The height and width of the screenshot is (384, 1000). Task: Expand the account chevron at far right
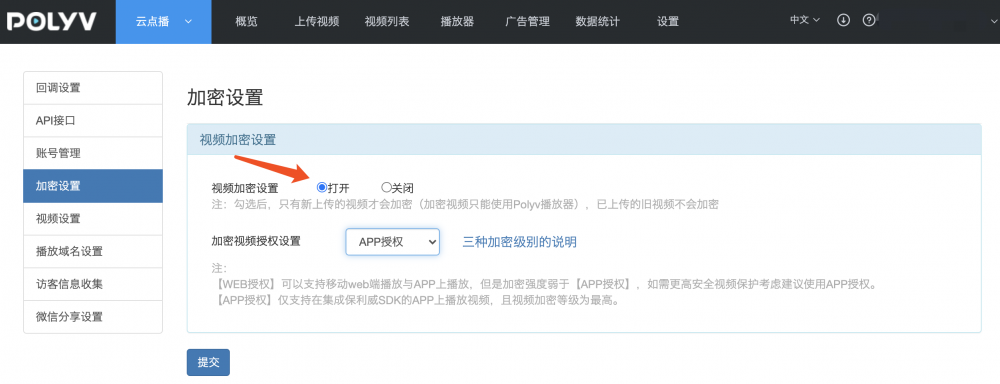coord(995,21)
